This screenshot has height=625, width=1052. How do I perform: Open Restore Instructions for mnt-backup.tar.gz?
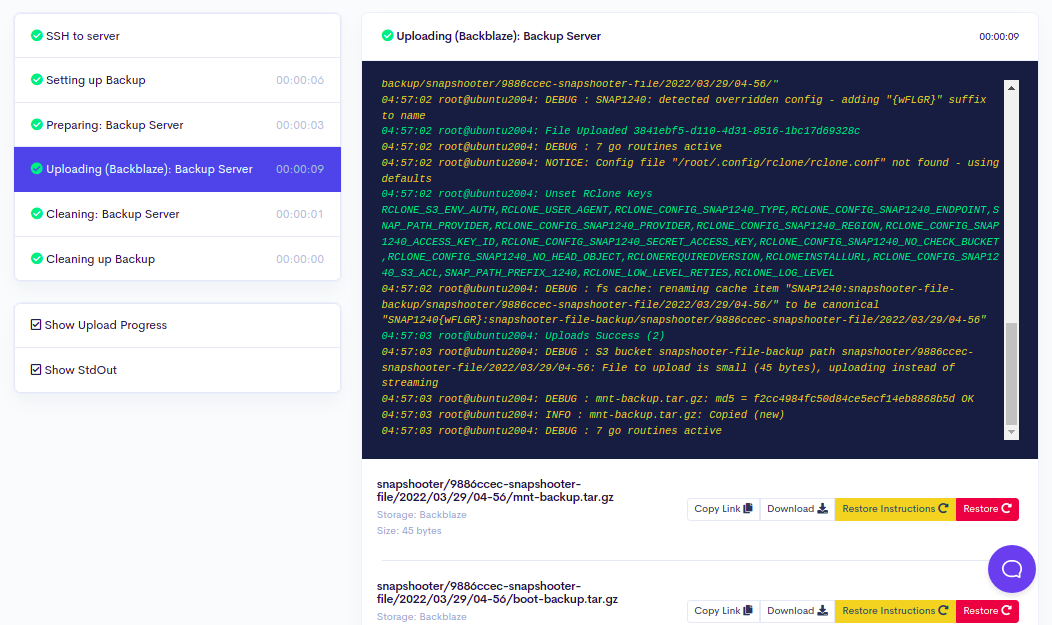point(895,509)
